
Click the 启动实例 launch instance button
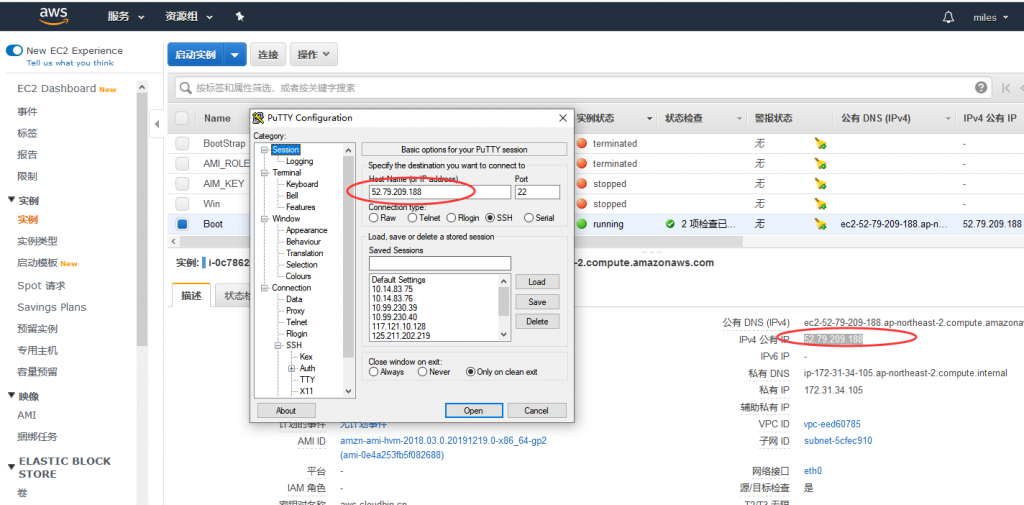coord(196,55)
